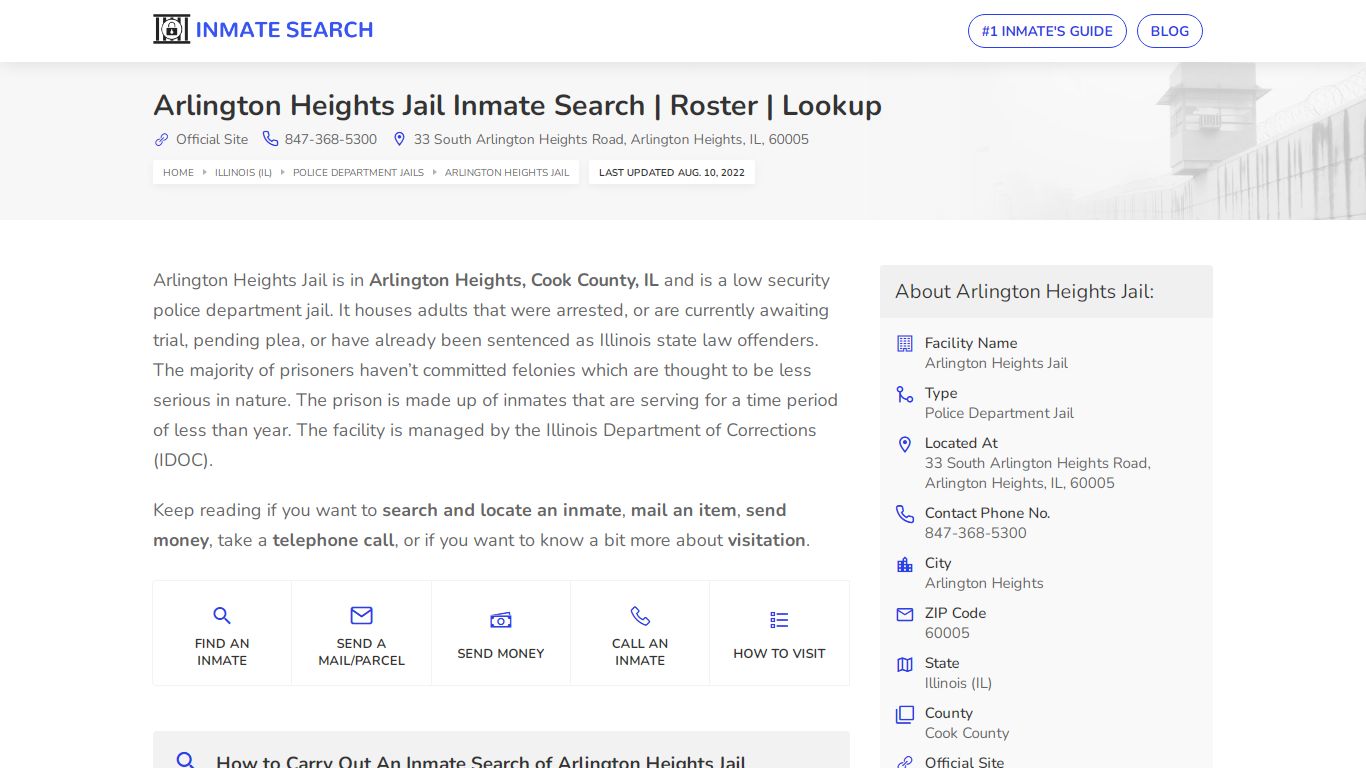
Task: Open the Send Money tile label
Action: click(501, 653)
